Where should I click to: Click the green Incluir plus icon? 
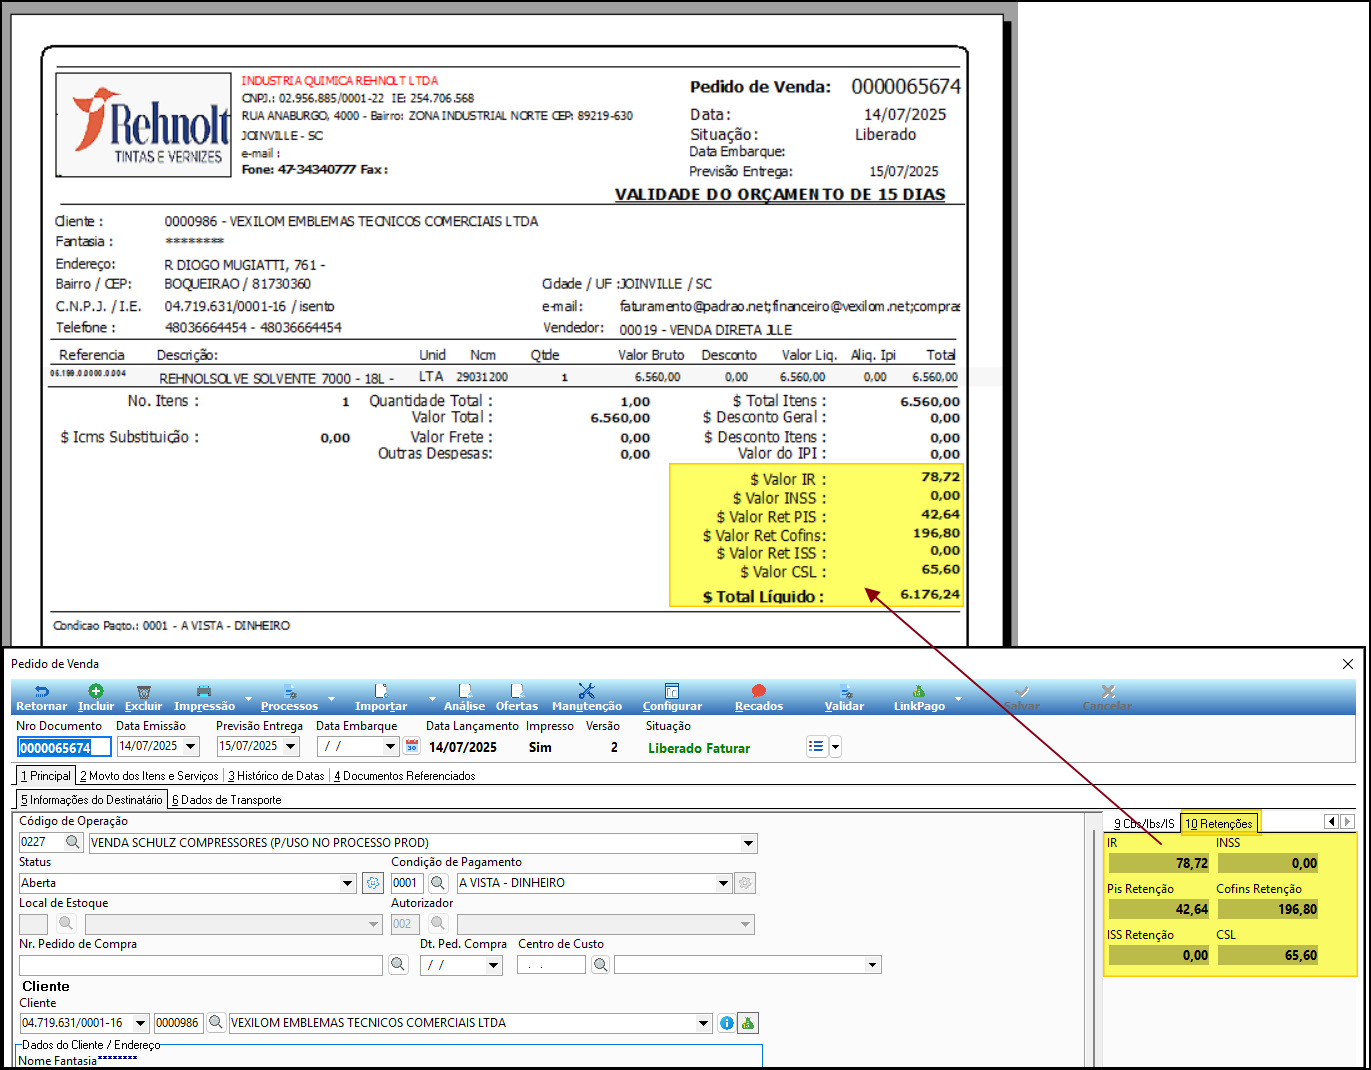tap(96, 691)
